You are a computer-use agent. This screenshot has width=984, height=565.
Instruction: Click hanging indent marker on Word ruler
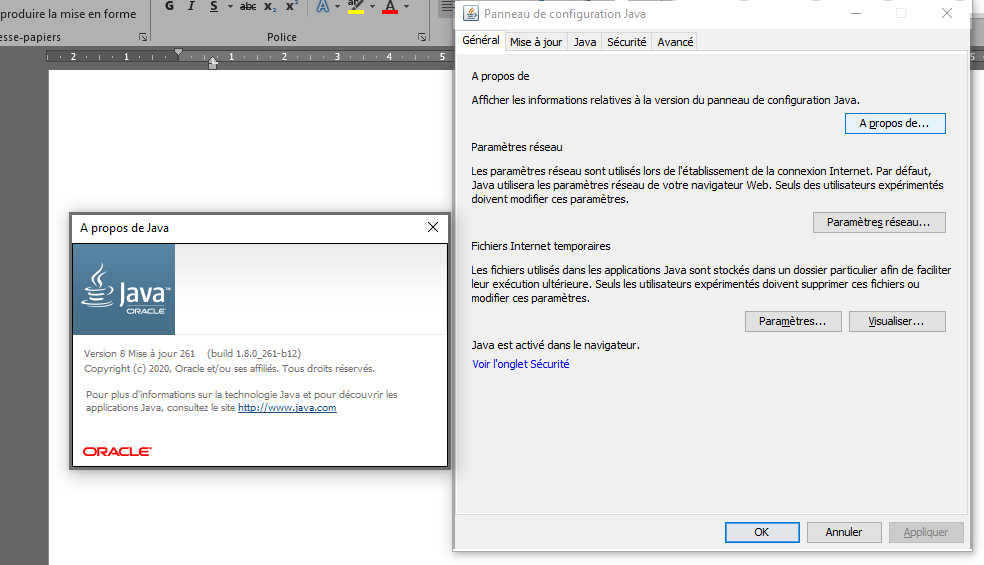pos(213,62)
